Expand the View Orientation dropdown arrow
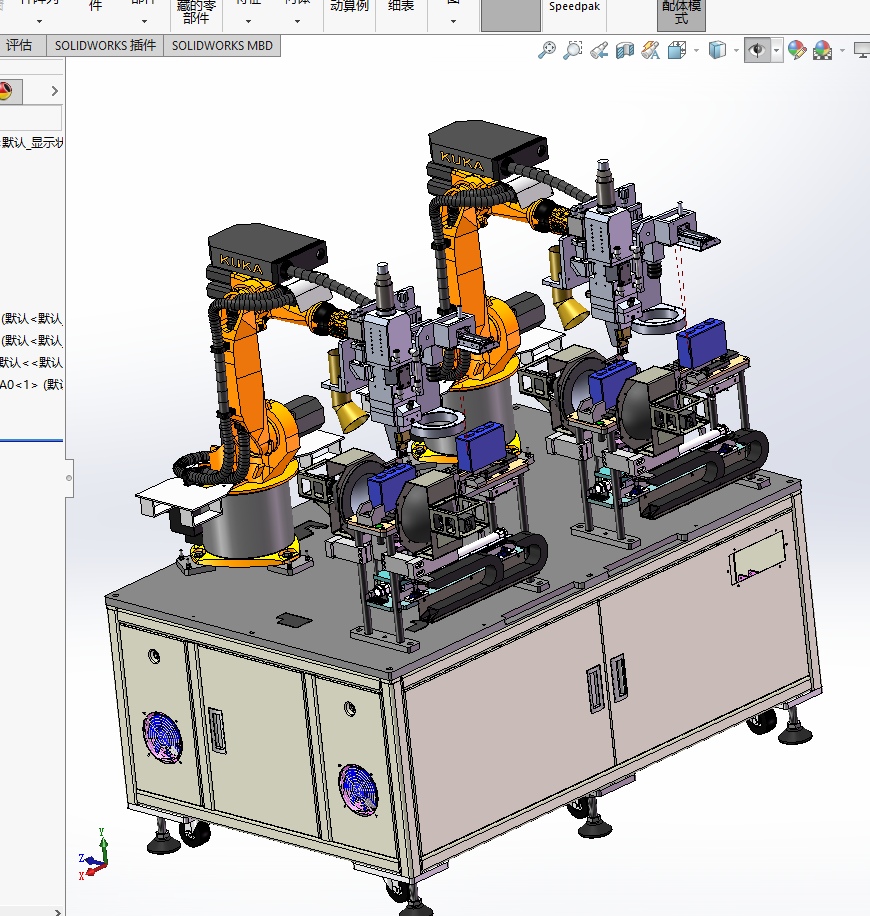This screenshot has height=916, width=870. (x=696, y=51)
